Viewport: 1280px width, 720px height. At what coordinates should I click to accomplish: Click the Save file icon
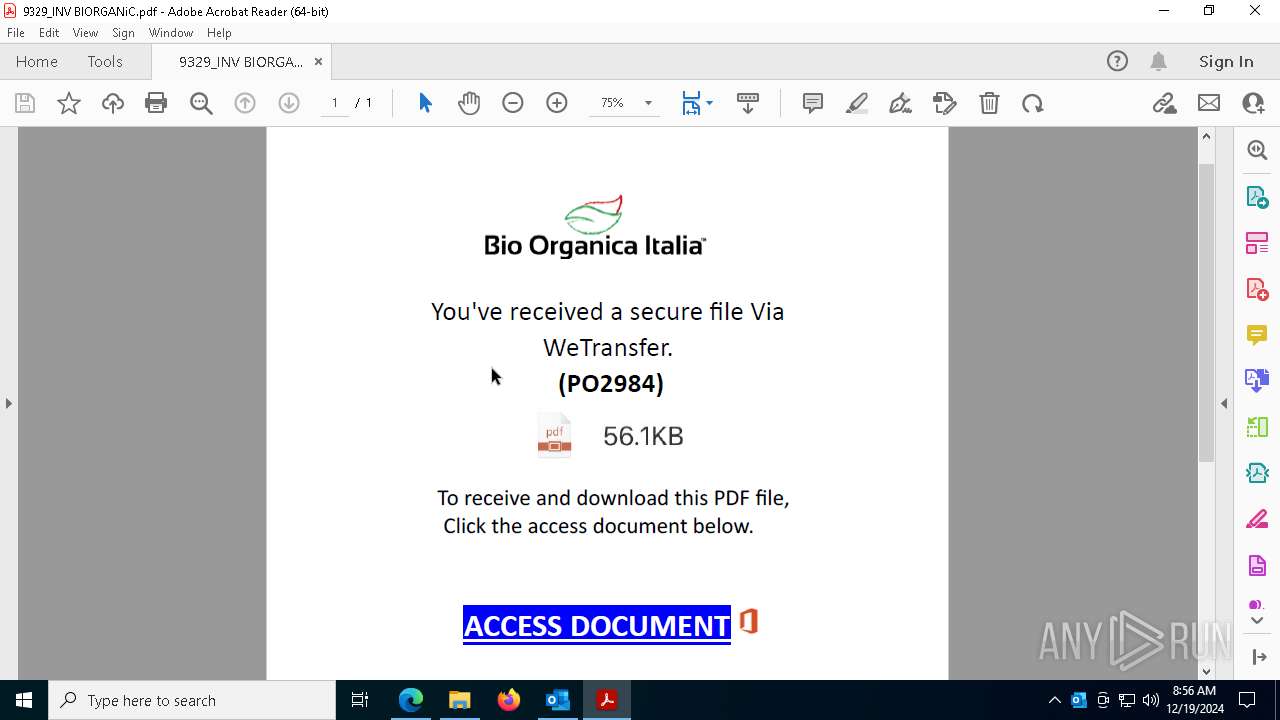[25, 103]
